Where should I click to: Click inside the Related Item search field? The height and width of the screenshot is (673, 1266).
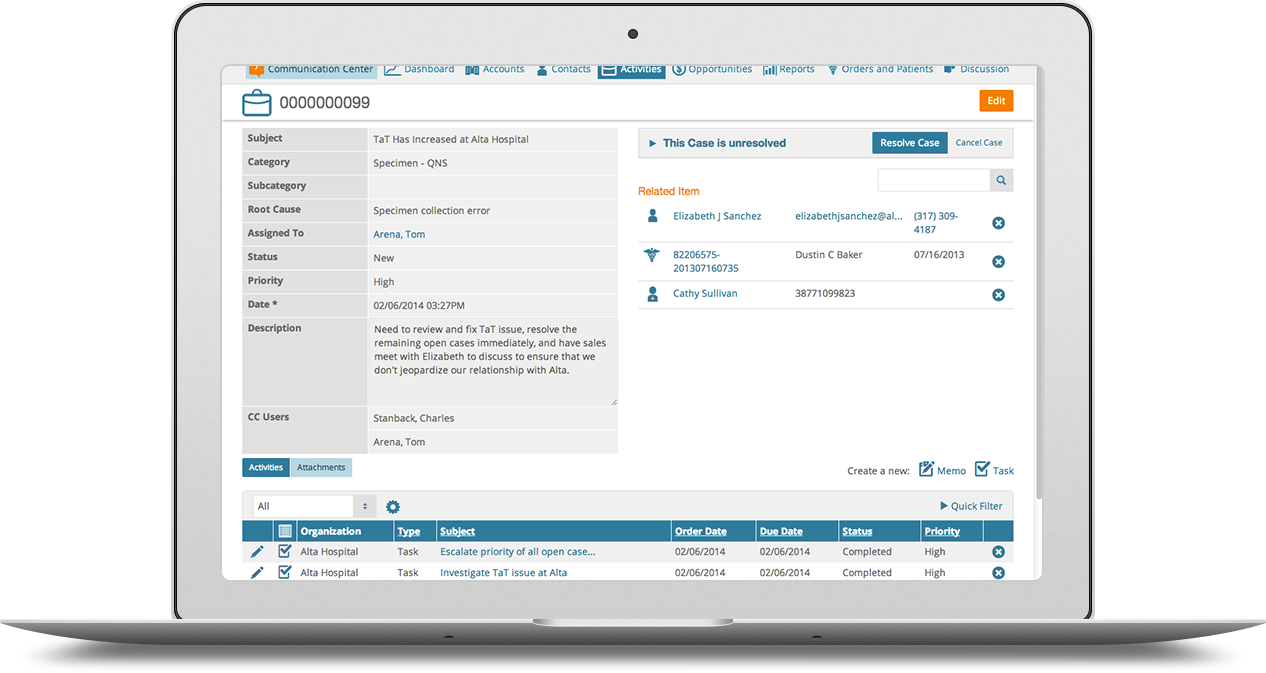(x=932, y=180)
